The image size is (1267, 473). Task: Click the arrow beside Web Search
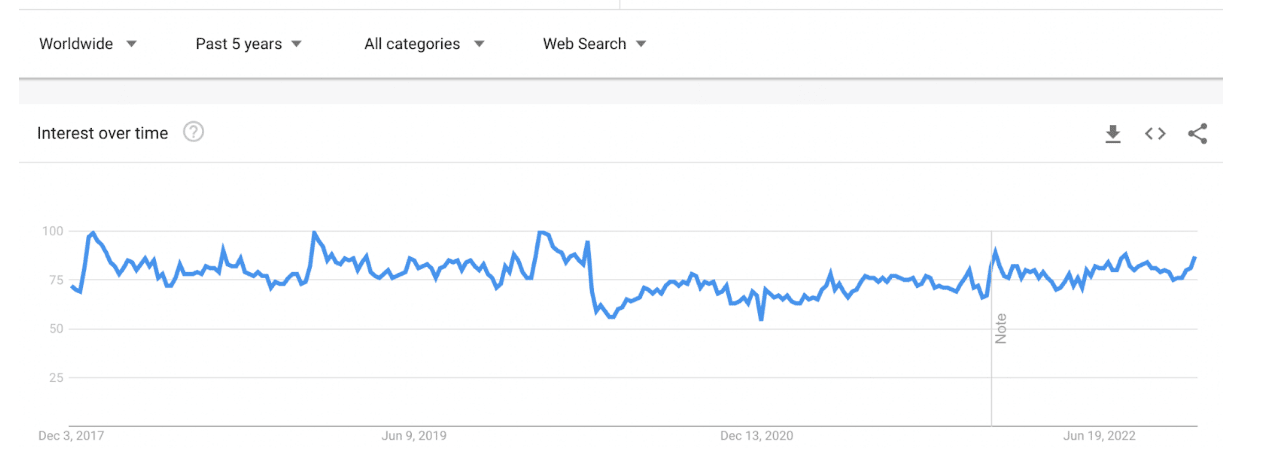(641, 44)
